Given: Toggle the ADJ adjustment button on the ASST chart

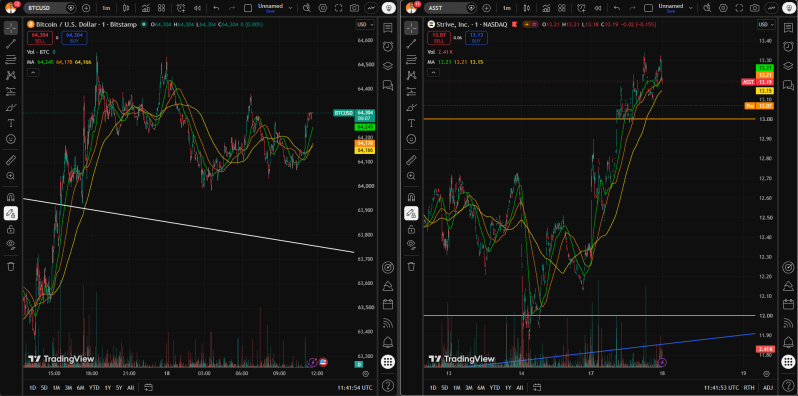Looking at the screenshot, I should click(x=768, y=388).
